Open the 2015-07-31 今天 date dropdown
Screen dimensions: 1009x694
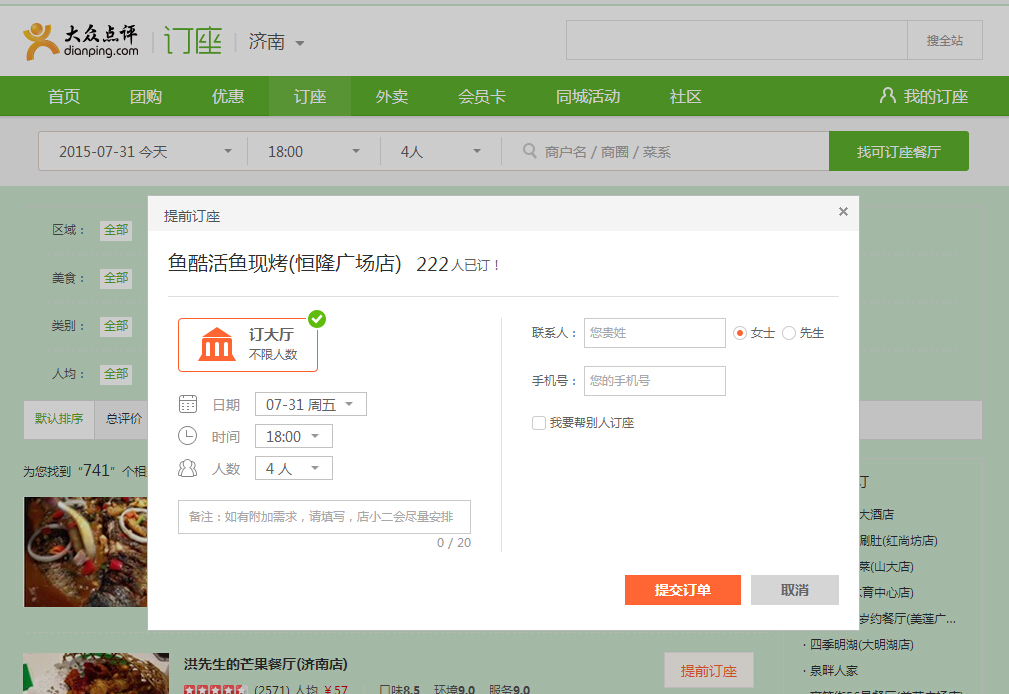pos(143,151)
